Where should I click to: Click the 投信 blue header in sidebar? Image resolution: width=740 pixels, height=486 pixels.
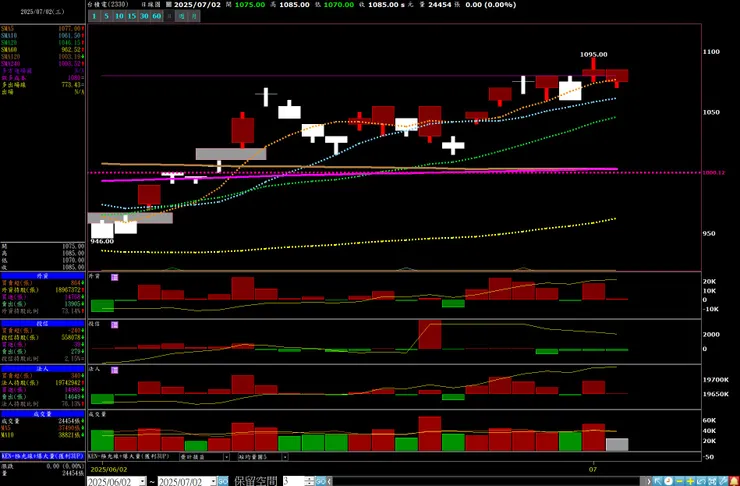[x=42, y=323]
